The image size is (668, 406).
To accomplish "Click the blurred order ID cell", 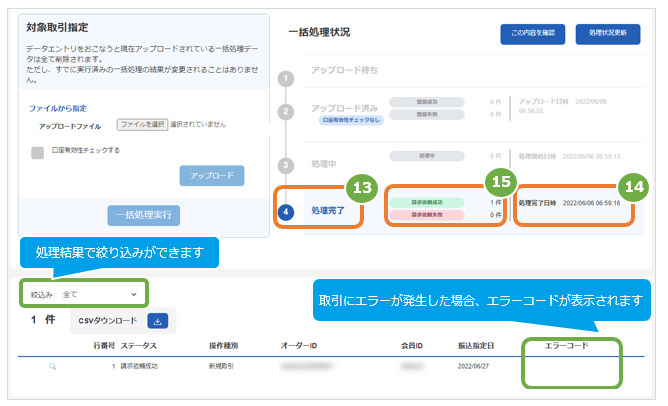I will (x=306, y=366).
